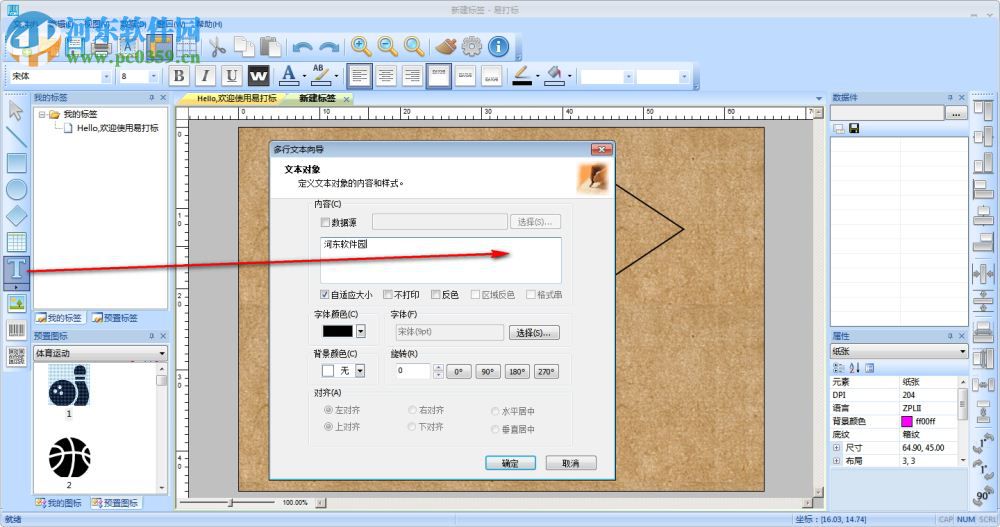Enable the 不打印 checkbox
The width and height of the screenshot is (1000, 527).
387,294
